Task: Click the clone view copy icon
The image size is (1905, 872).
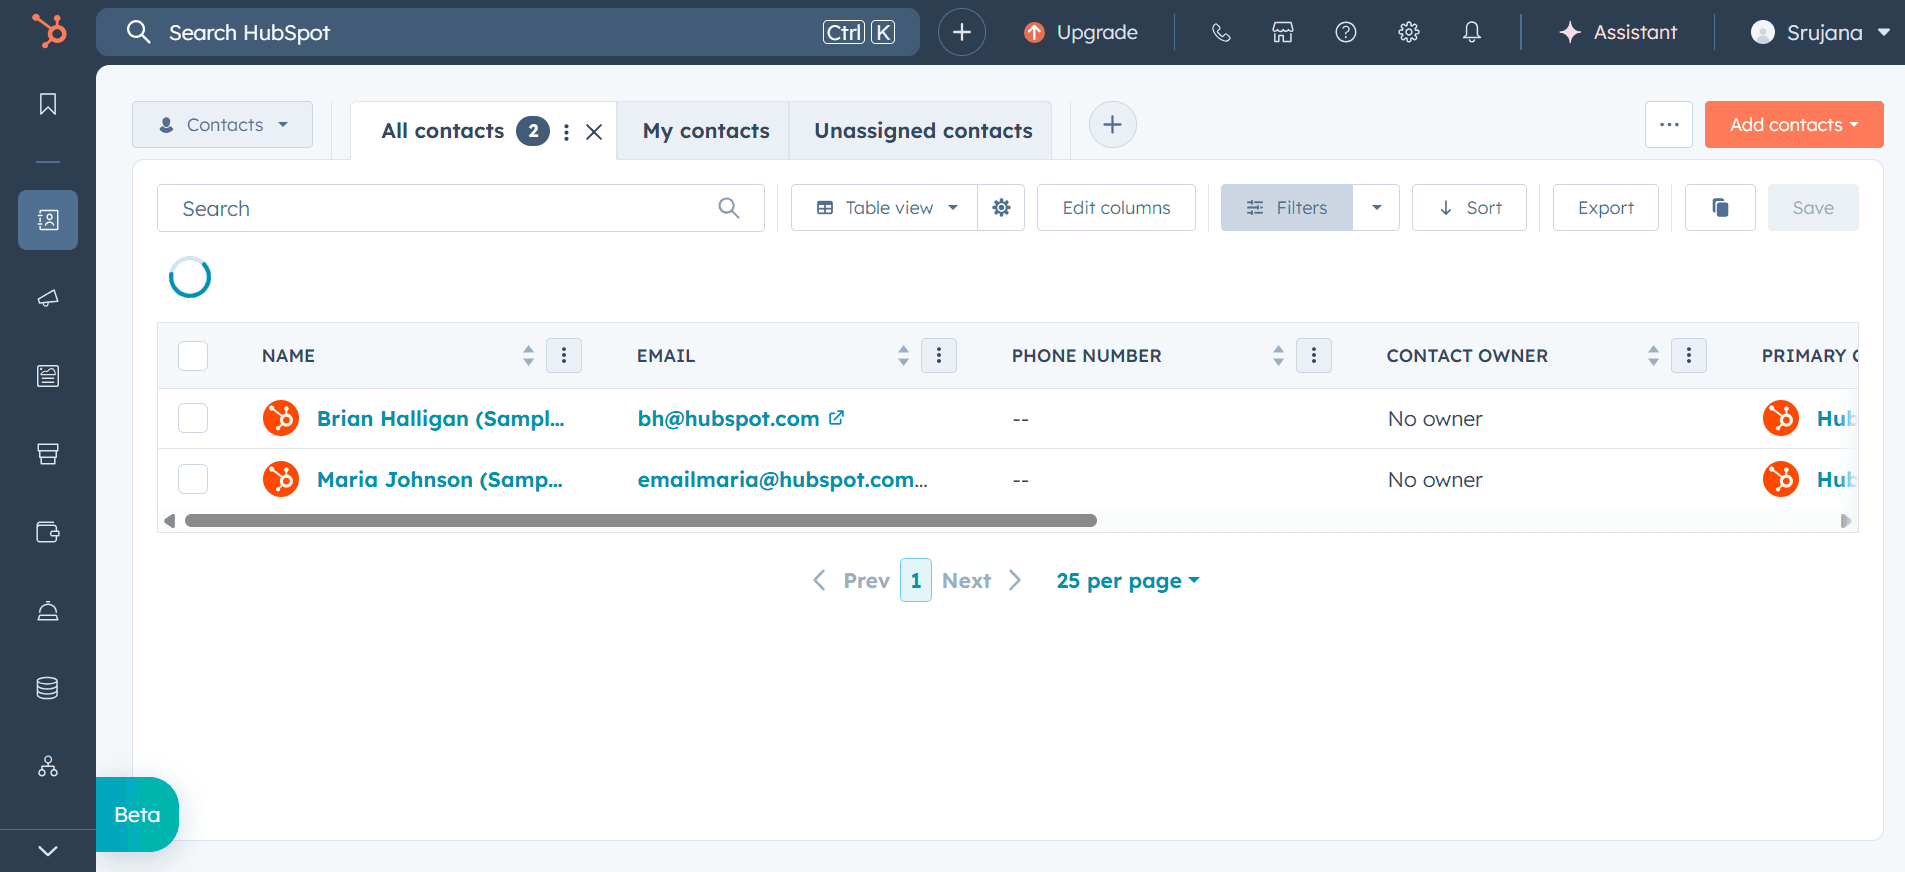Action: click(x=1720, y=208)
